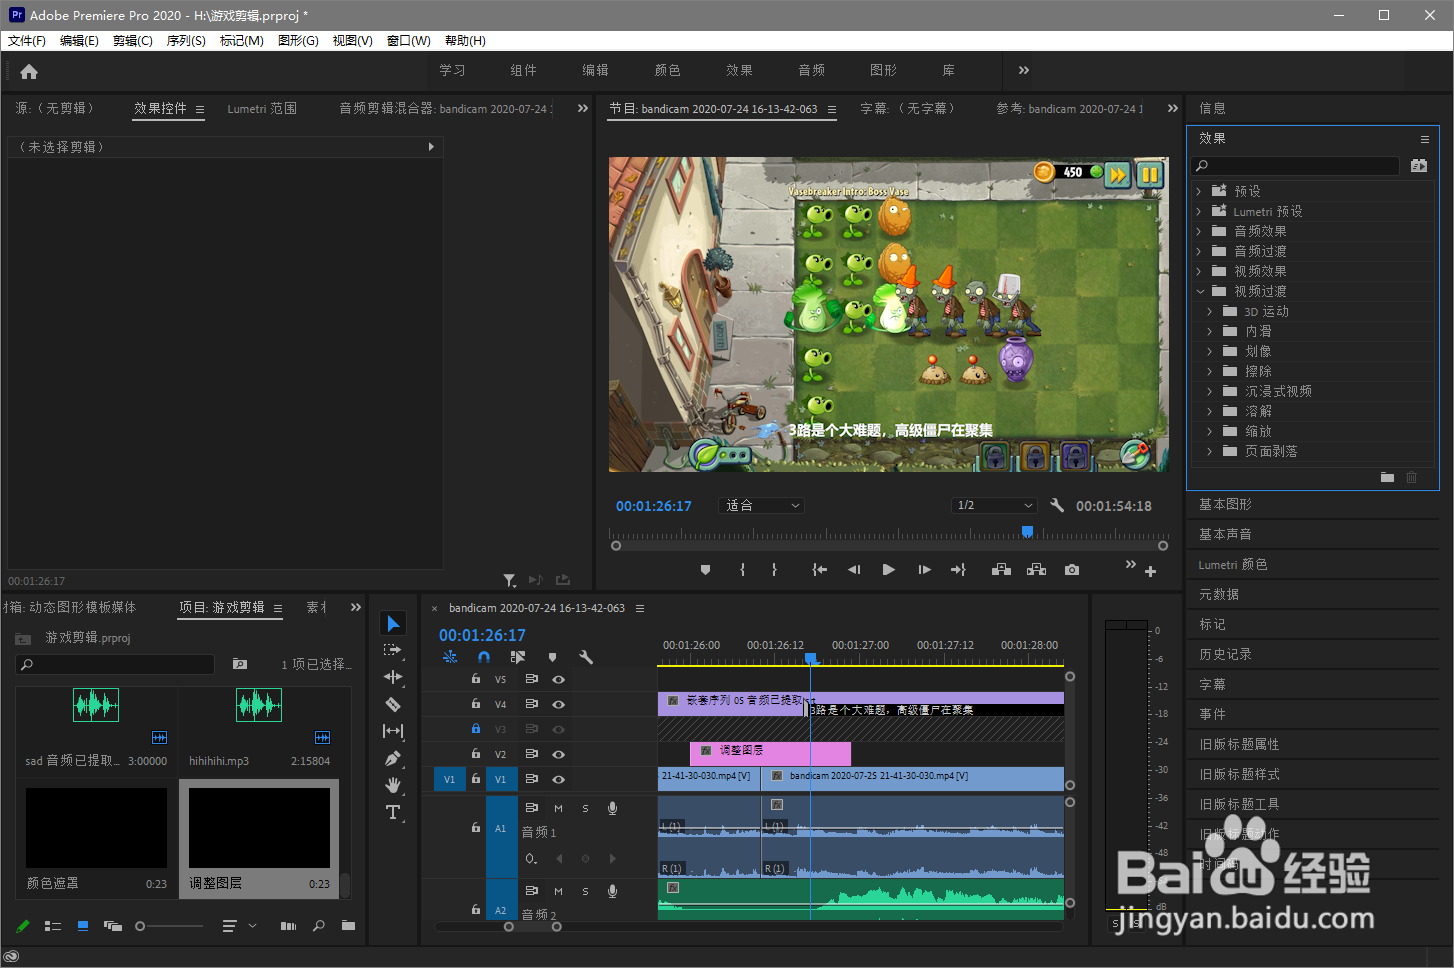Select the Razor tool
Screen dimensions: 1454x968
pos(393,704)
